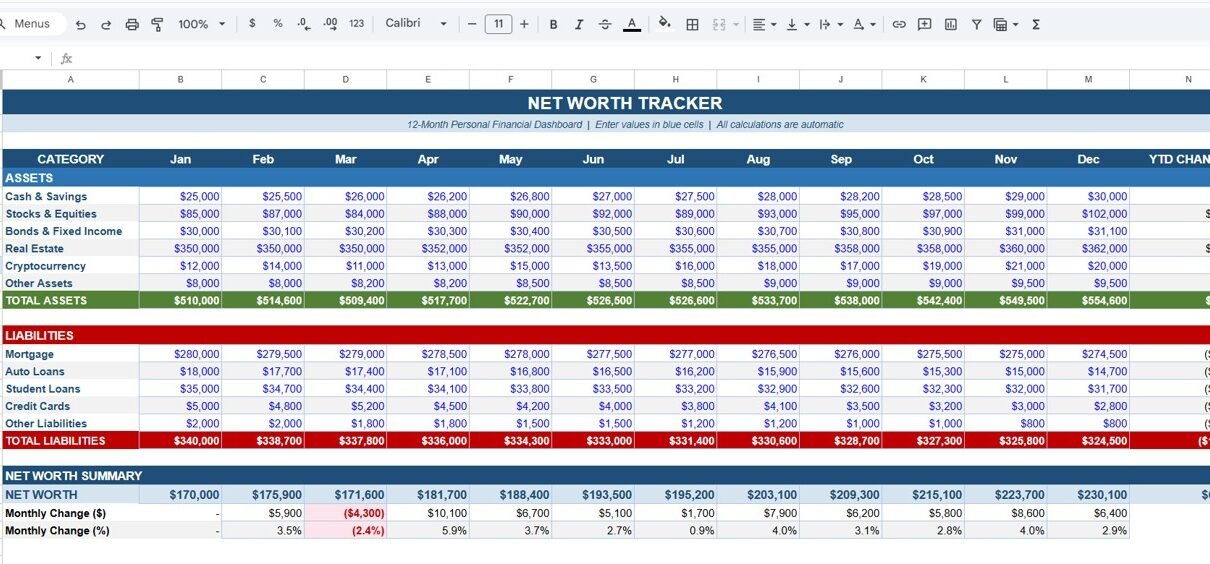Open the fill color bucket
The image size is (1210, 564).
point(664,24)
